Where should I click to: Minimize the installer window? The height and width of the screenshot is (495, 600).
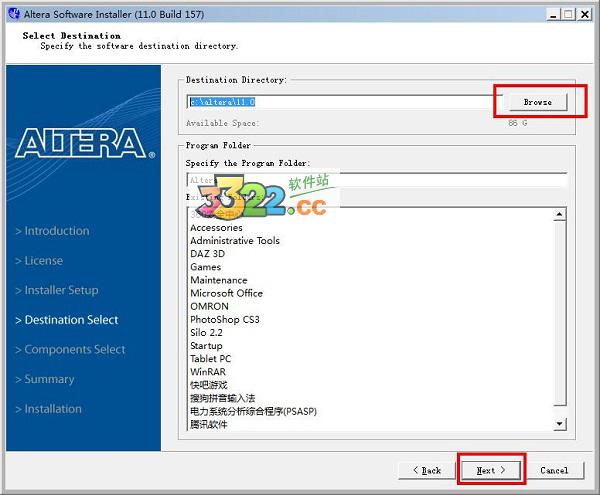pos(553,15)
